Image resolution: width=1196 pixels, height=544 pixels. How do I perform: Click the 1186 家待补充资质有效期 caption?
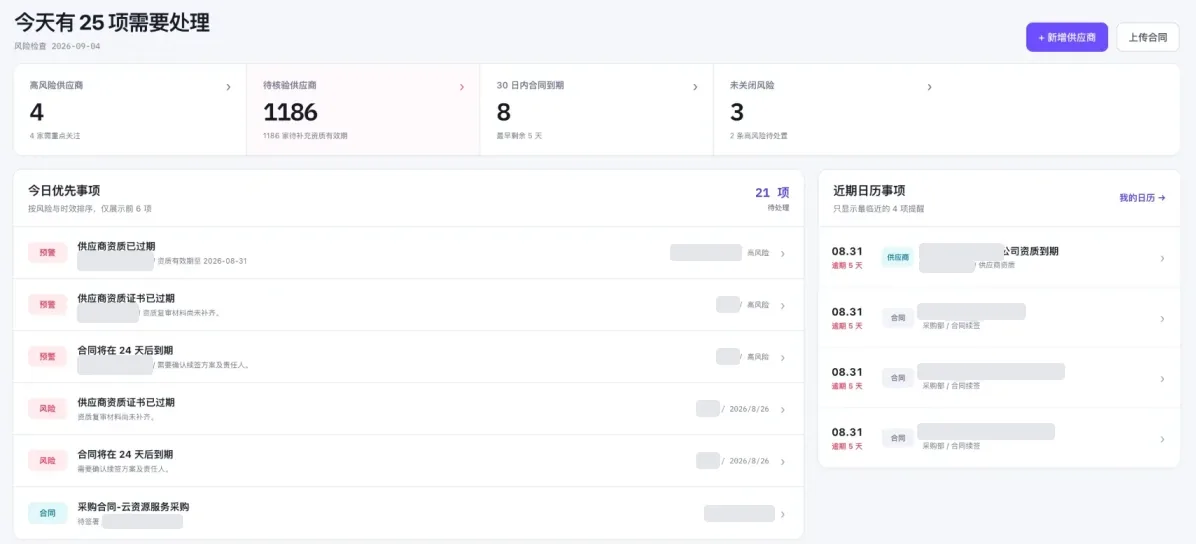[306, 136]
